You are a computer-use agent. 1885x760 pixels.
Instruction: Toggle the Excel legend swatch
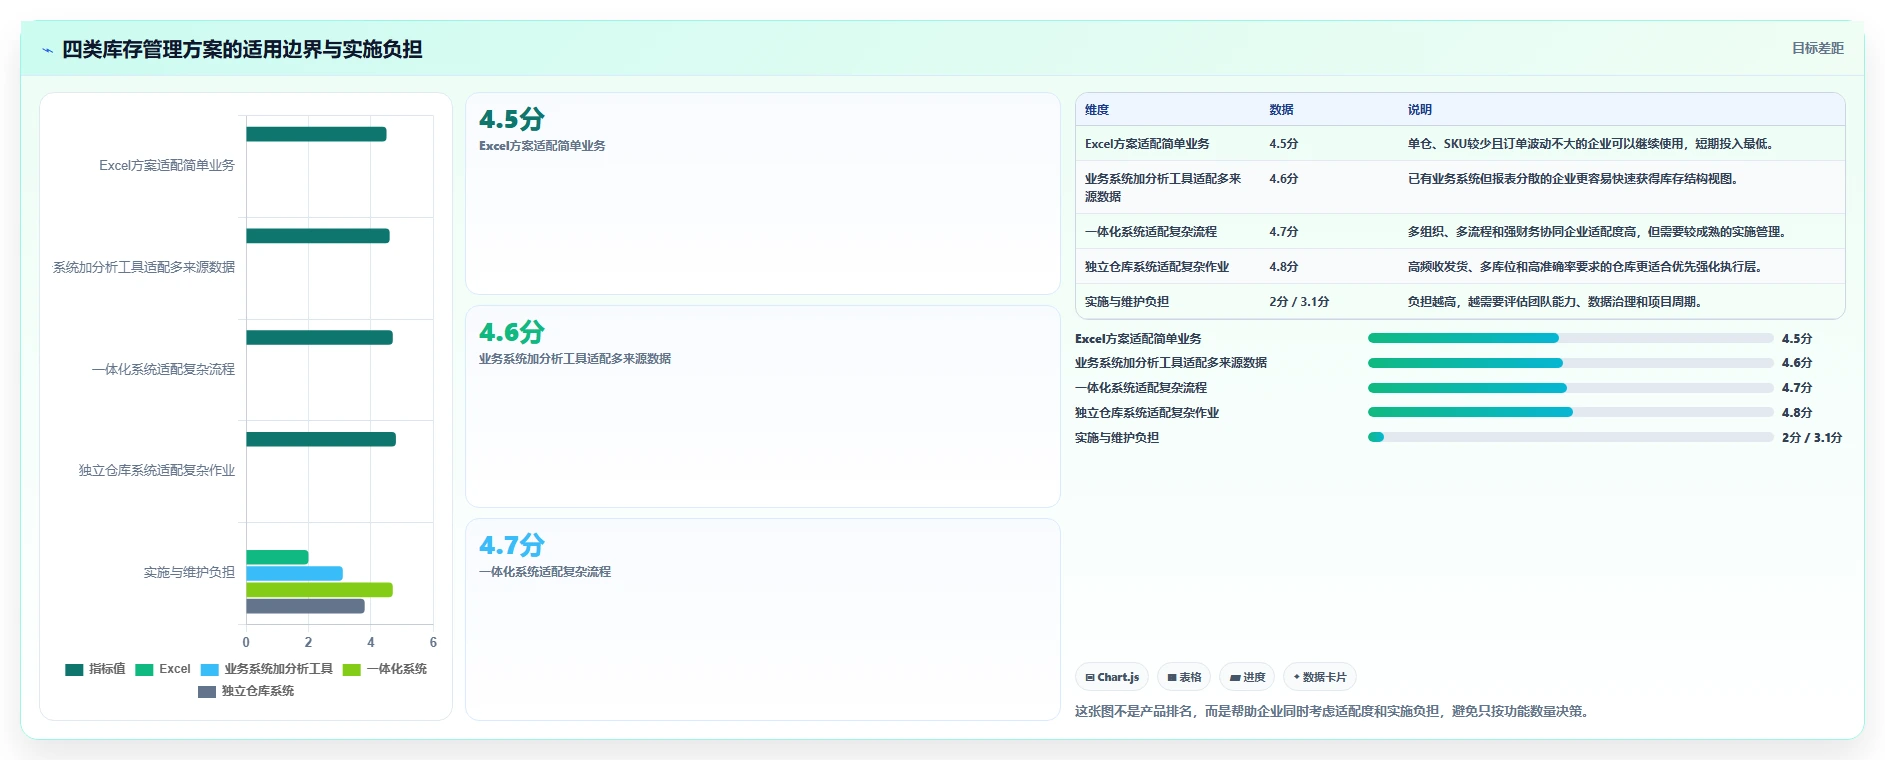coord(144,669)
